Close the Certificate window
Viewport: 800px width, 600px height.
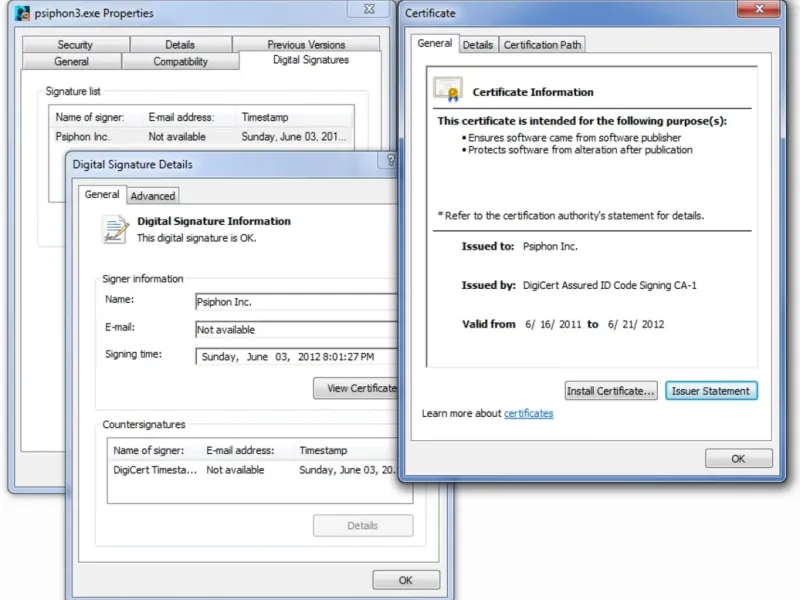pyautogui.click(x=759, y=9)
